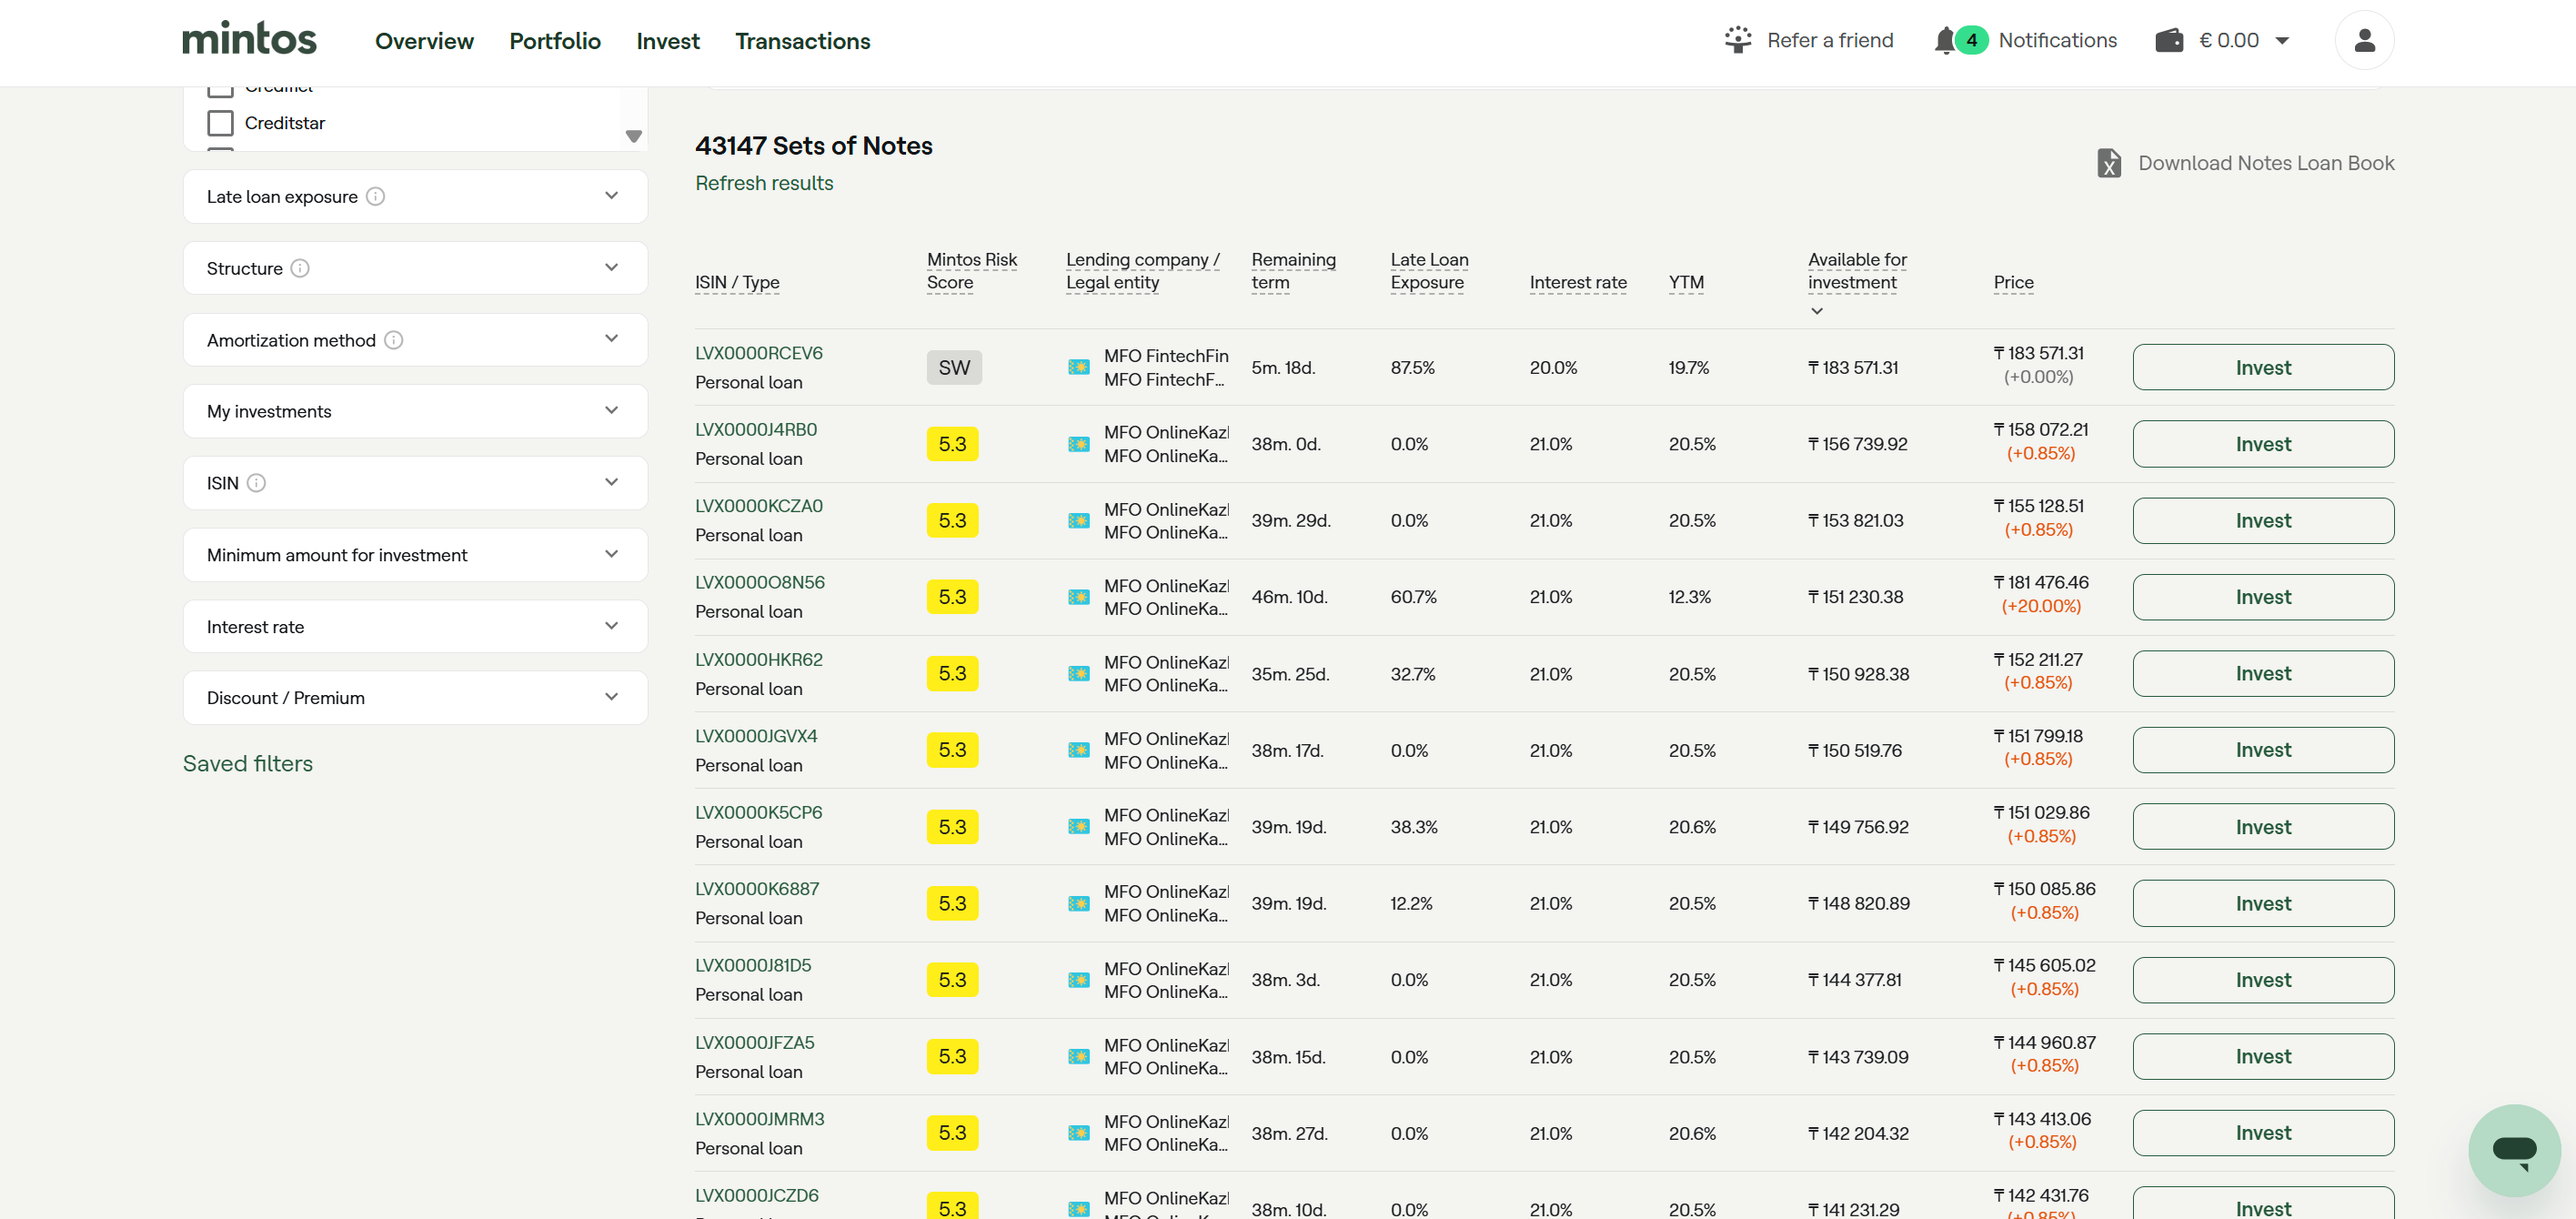Open ISIN link LVX0000JGVX4

click(x=756, y=736)
